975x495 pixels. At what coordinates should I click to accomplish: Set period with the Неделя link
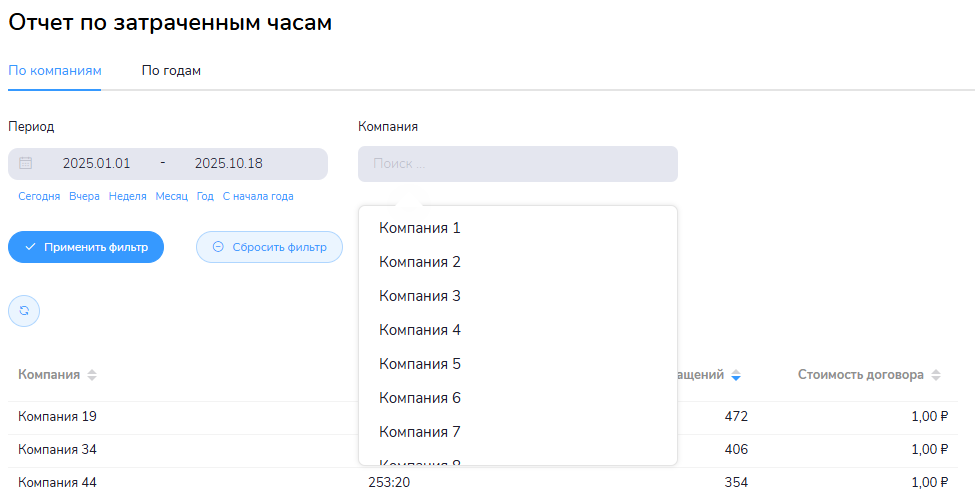coord(128,197)
